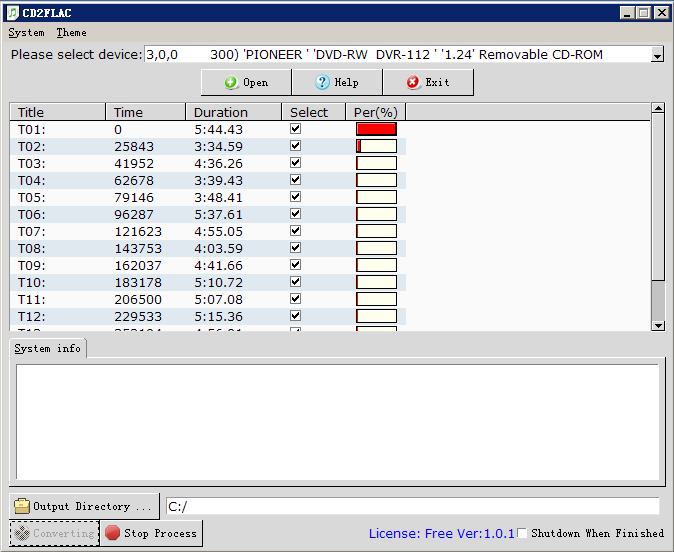Click the Title column header
The width and height of the screenshot is (674, 552).
click(58, 112)
